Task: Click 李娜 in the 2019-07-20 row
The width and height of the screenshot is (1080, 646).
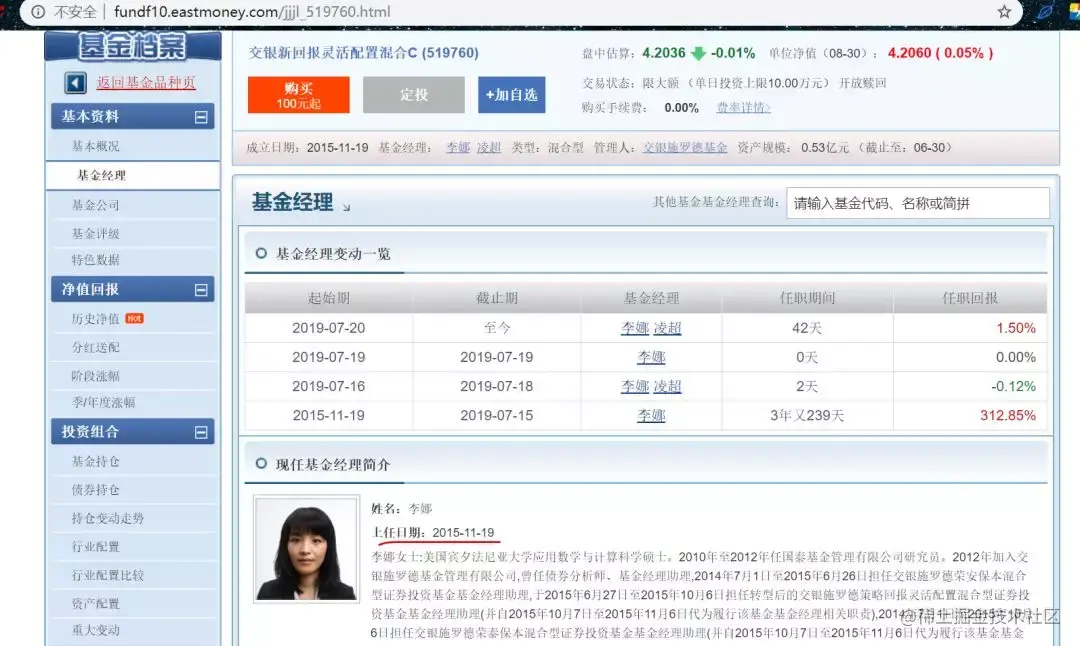Action: pyautogui.click(x=635, y=328)
